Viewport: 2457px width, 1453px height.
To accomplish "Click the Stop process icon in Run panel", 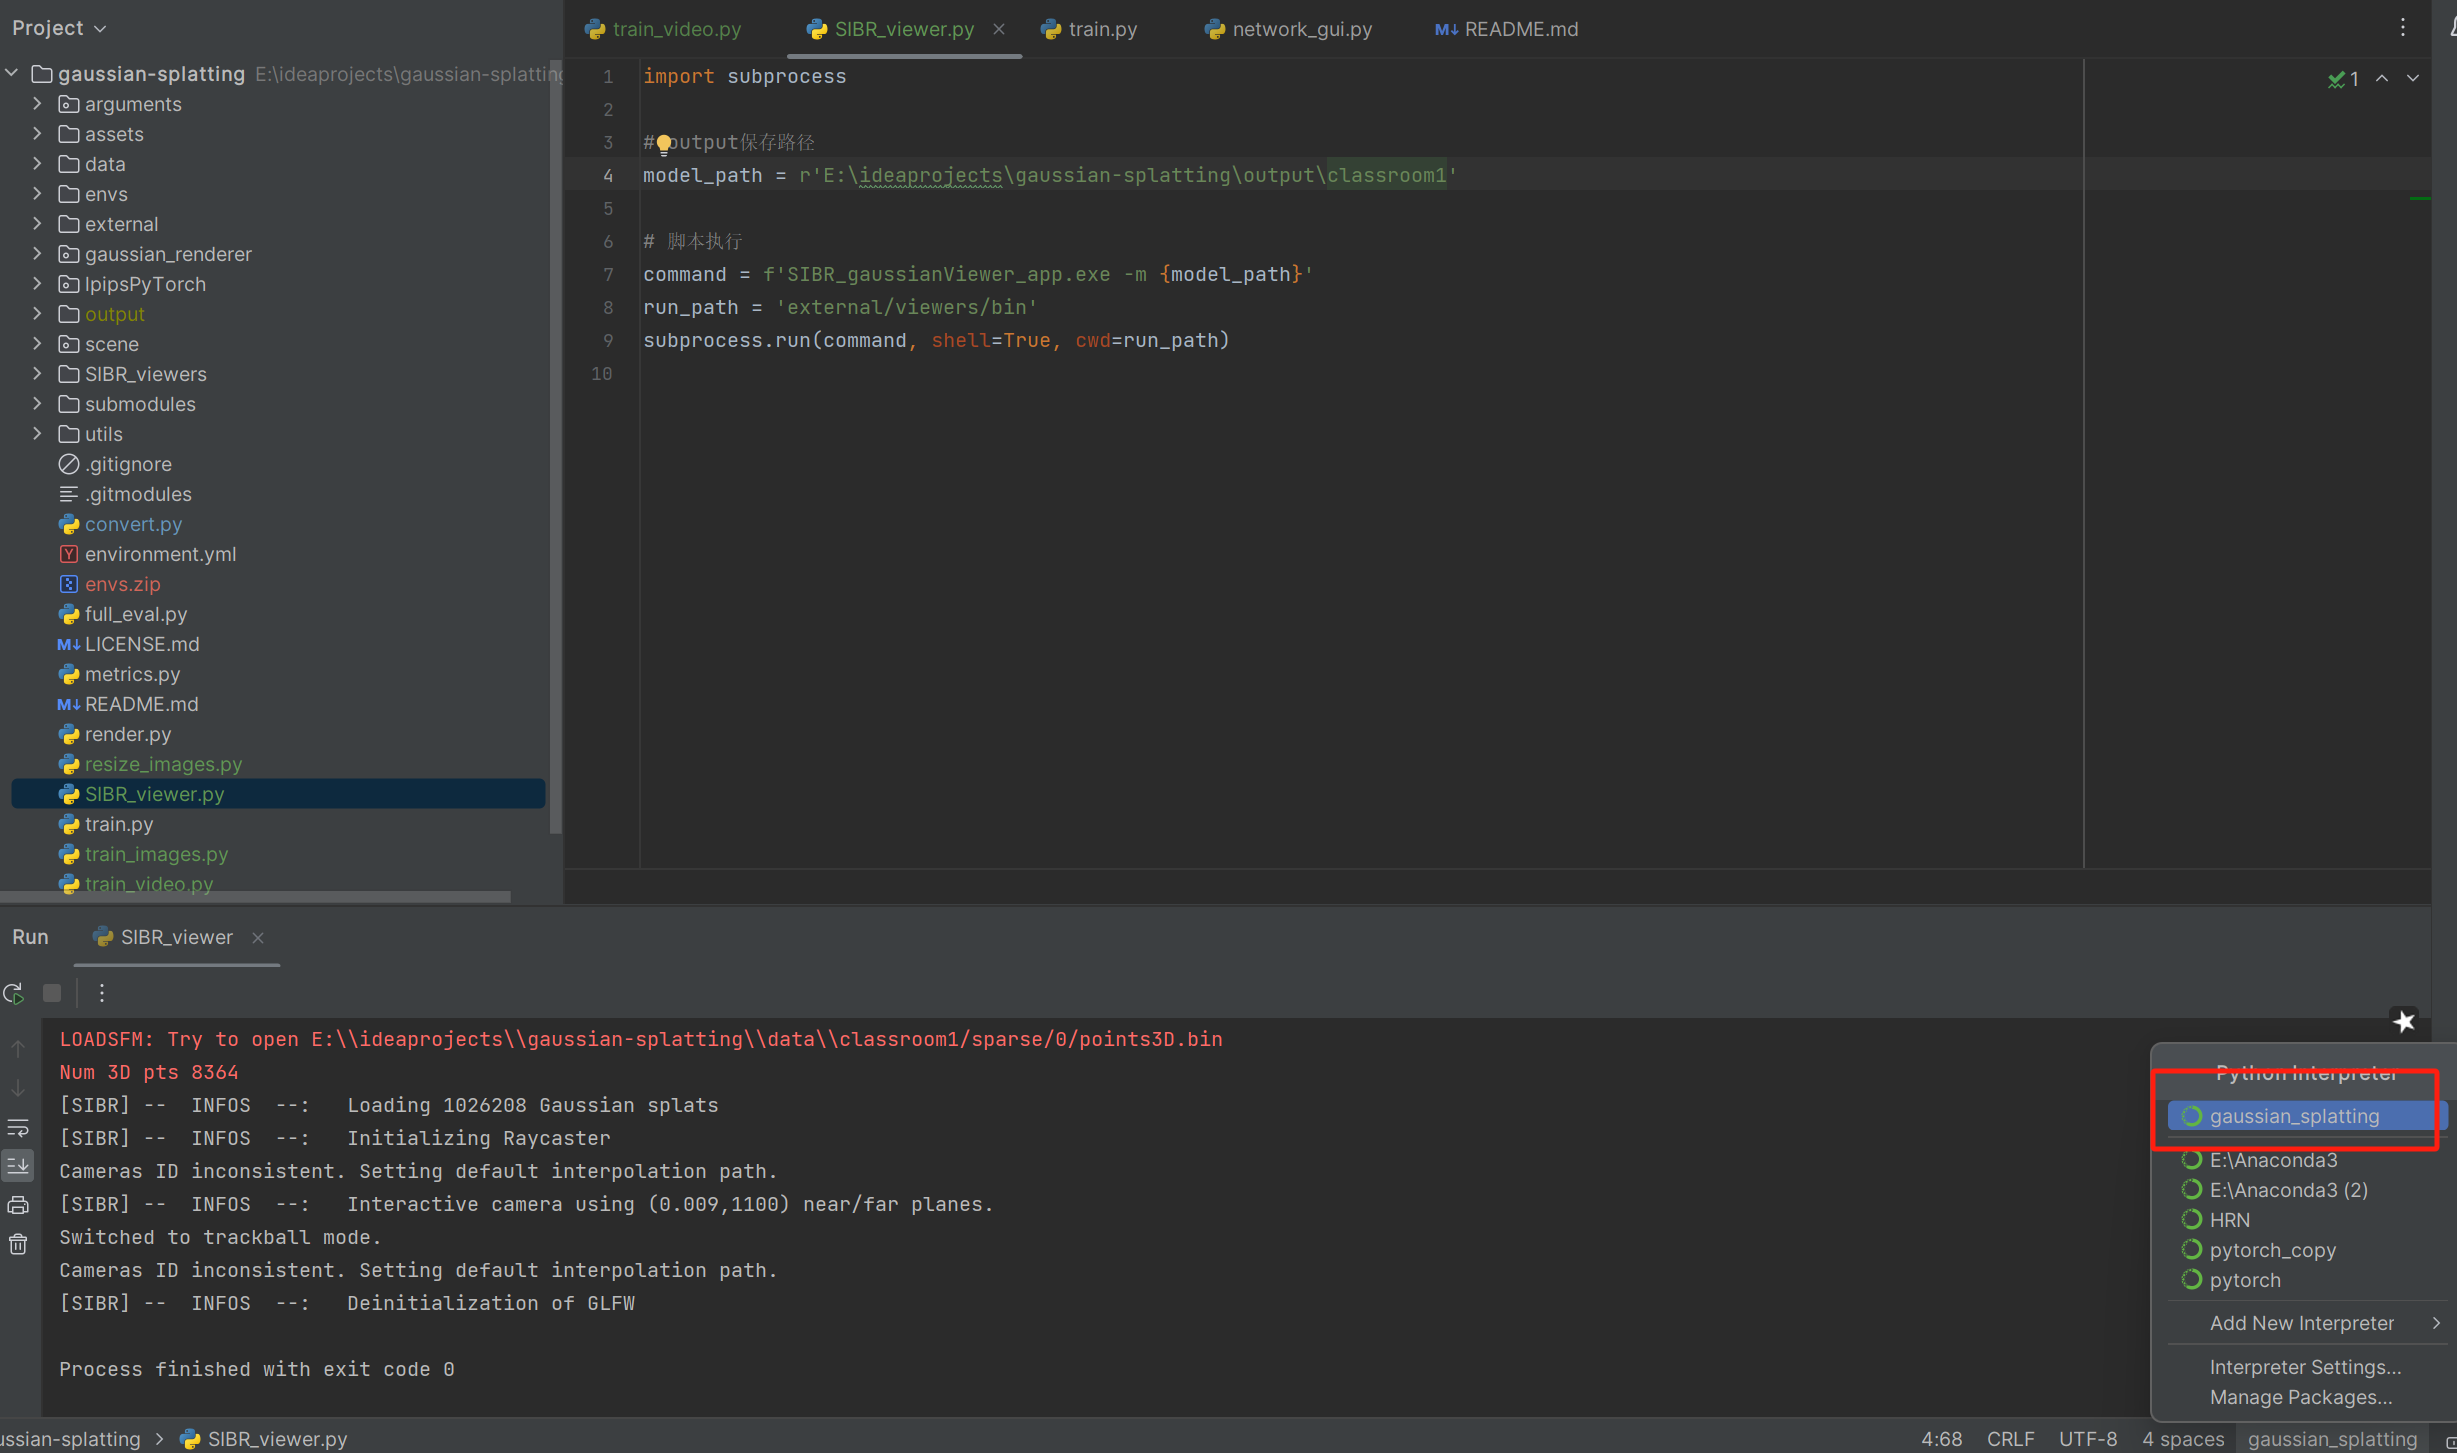I will click(52, 993).
